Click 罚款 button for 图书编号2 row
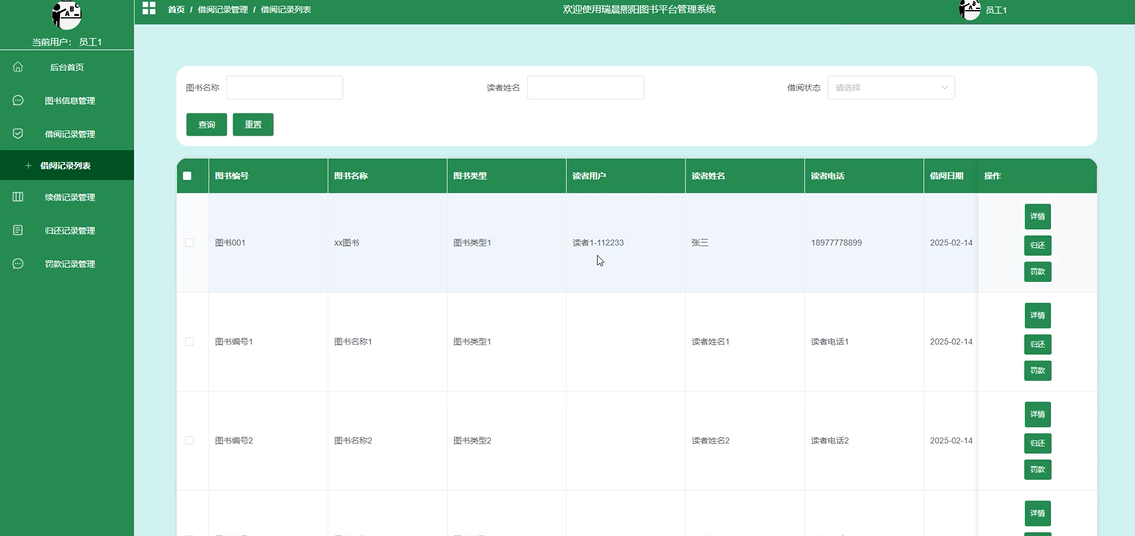The image size is (1135, 536). pos(1037,470)
